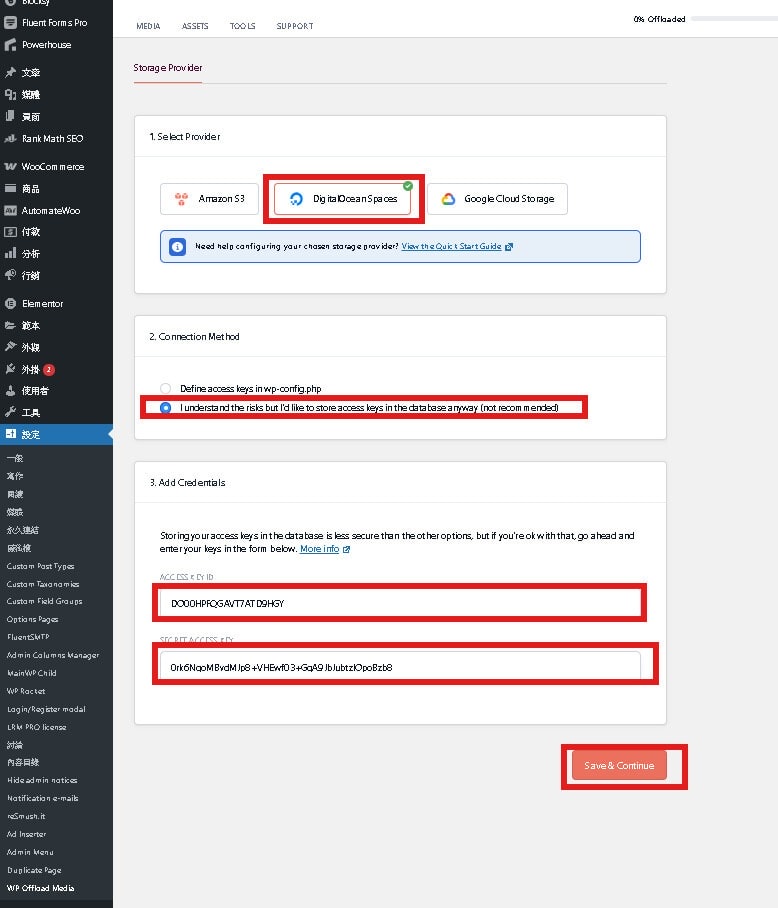
Task: Click the Powerhouse sidebar icon
Action: (x=10, y=45)
